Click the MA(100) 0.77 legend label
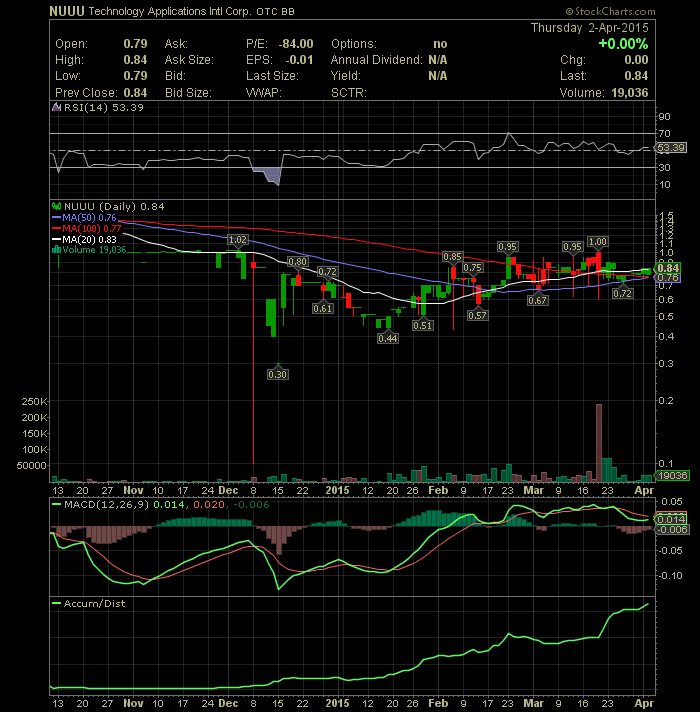Screen dimensions: 700x712 tap(92, 228)
